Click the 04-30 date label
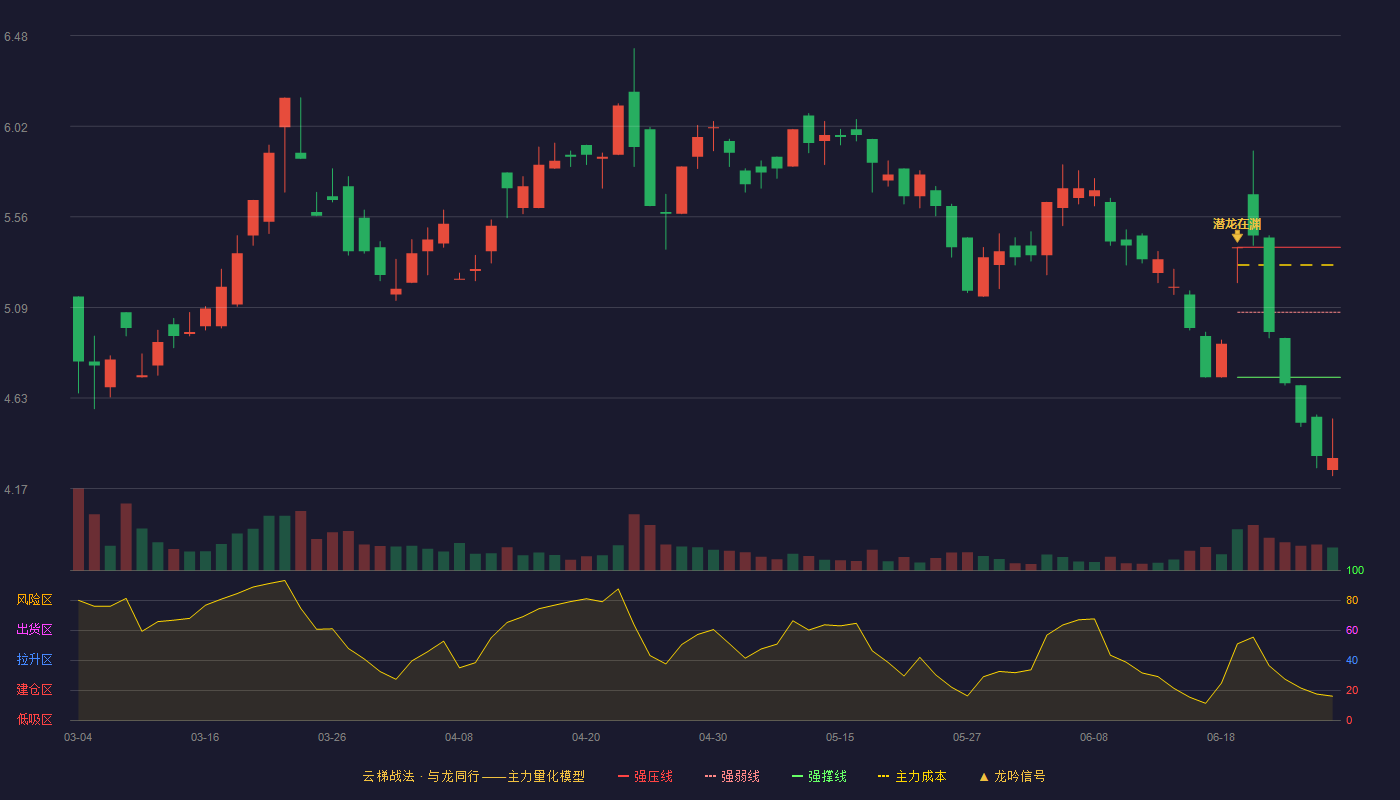The width and height of the screenshot is (1400, 800). click(713, 737)
